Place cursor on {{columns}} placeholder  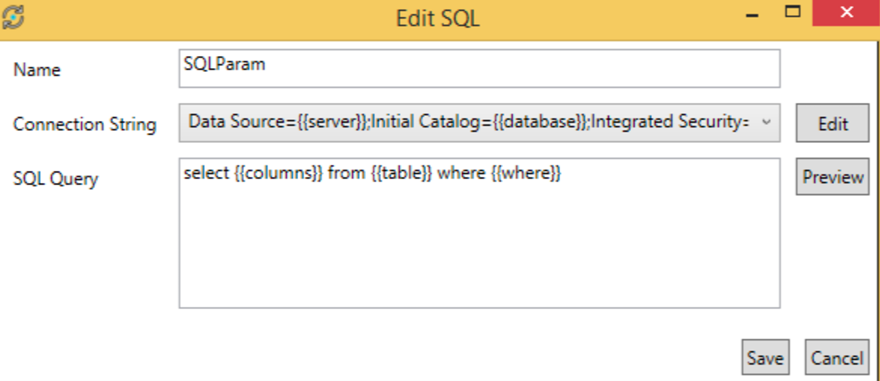[278, 174]
